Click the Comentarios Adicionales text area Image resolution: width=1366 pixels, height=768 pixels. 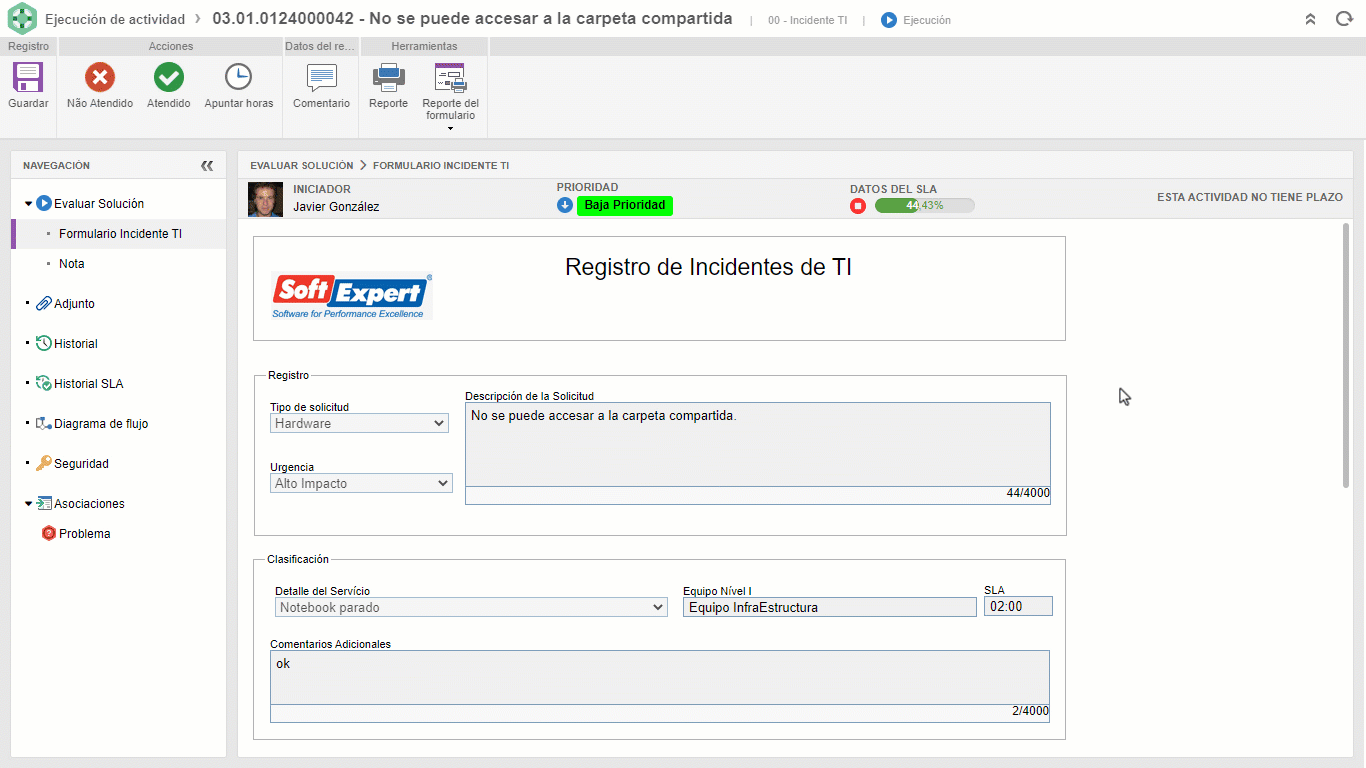pos(660,678)
